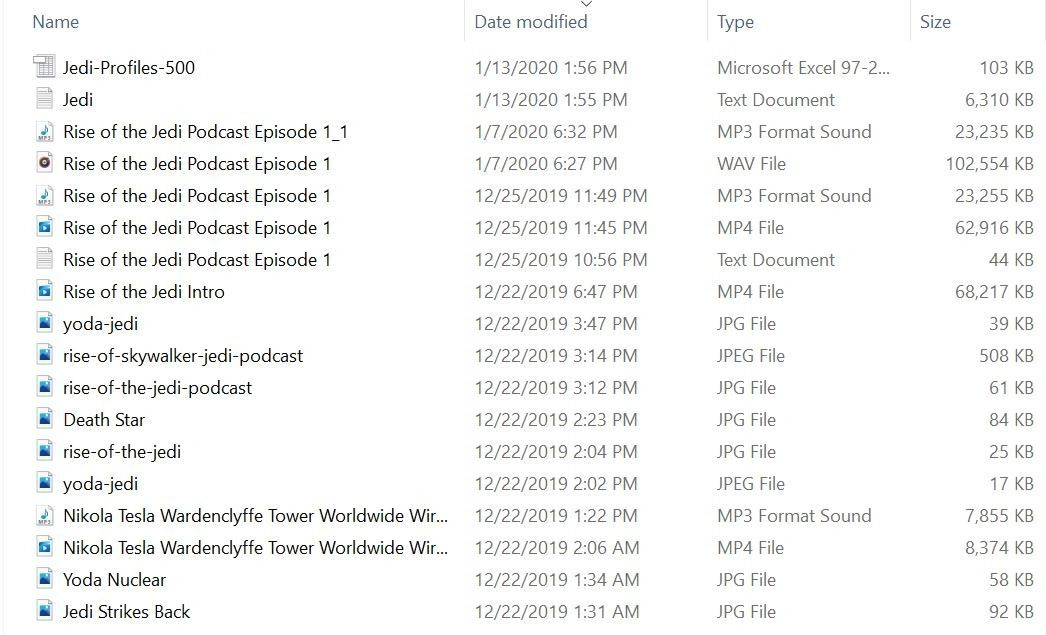Click the text document icon next to Jedi
Viewport: 1046px width, 635px height.
(x=44, y=99)
